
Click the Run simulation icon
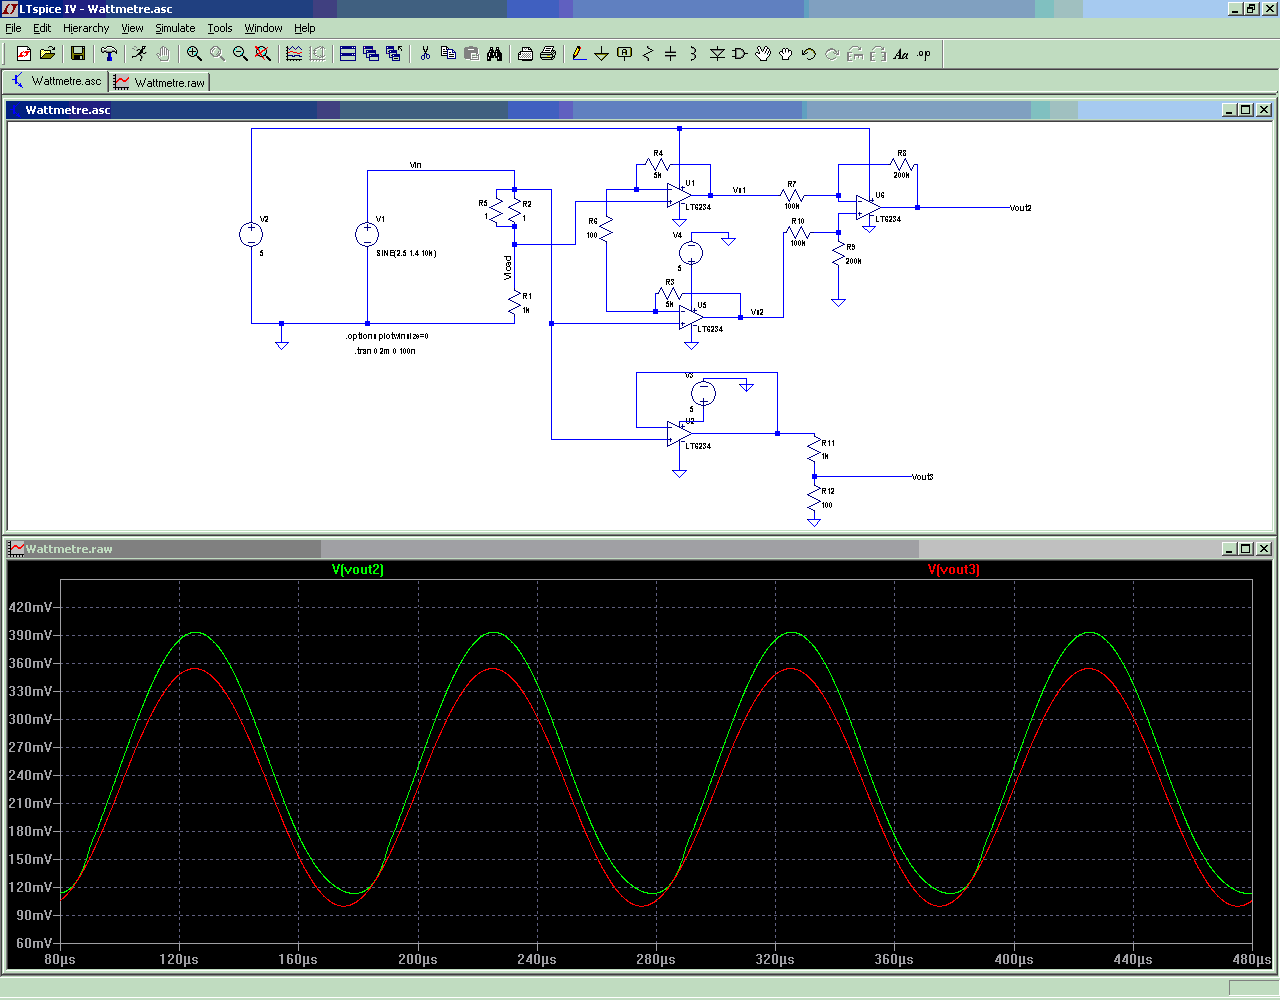139,54
